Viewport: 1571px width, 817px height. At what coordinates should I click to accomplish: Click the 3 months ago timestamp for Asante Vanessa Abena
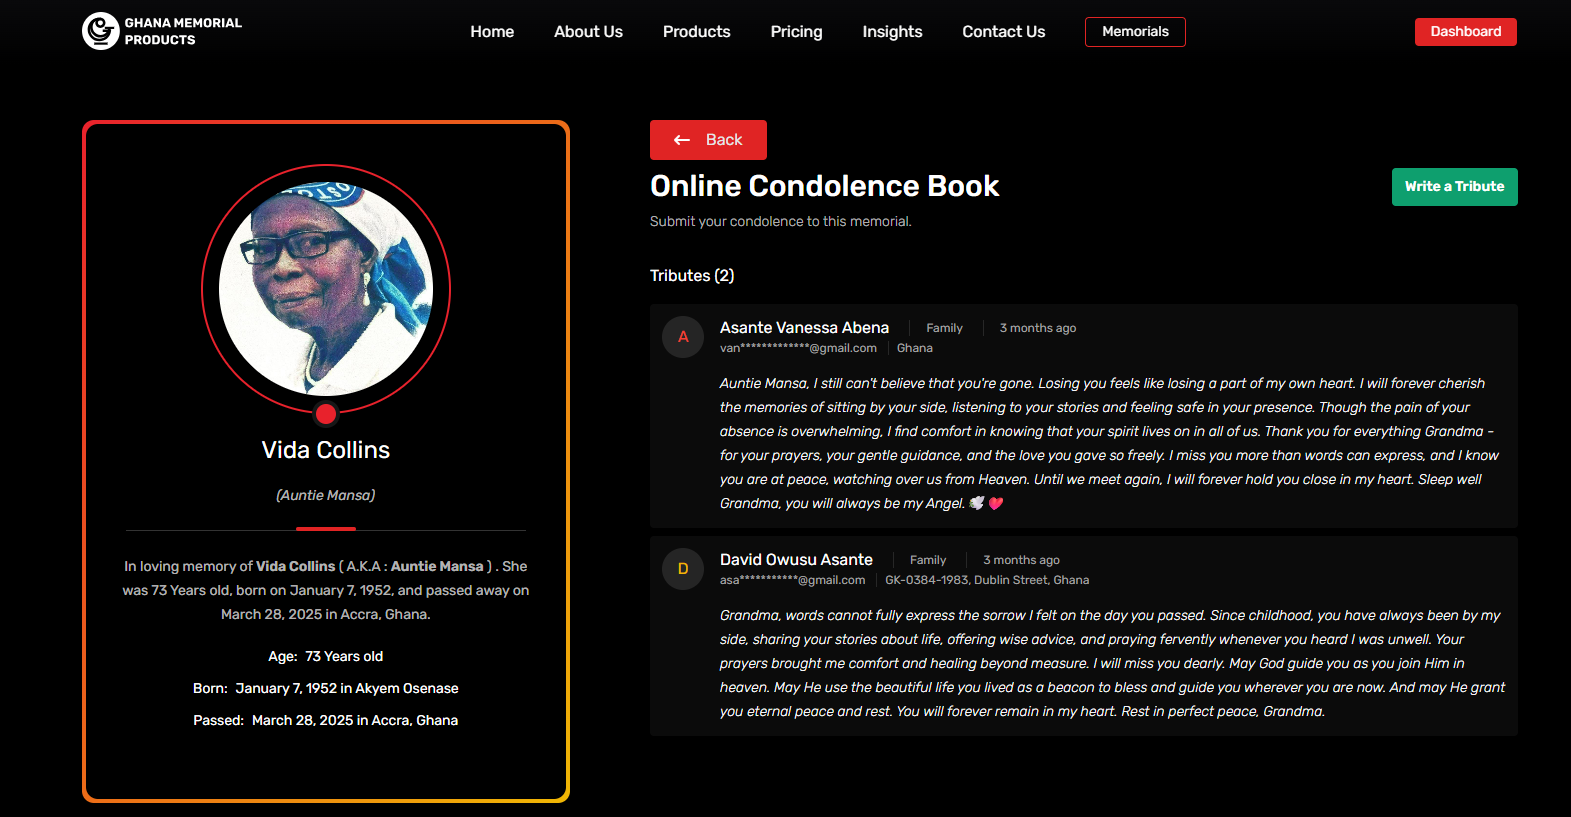point(1038,328)
